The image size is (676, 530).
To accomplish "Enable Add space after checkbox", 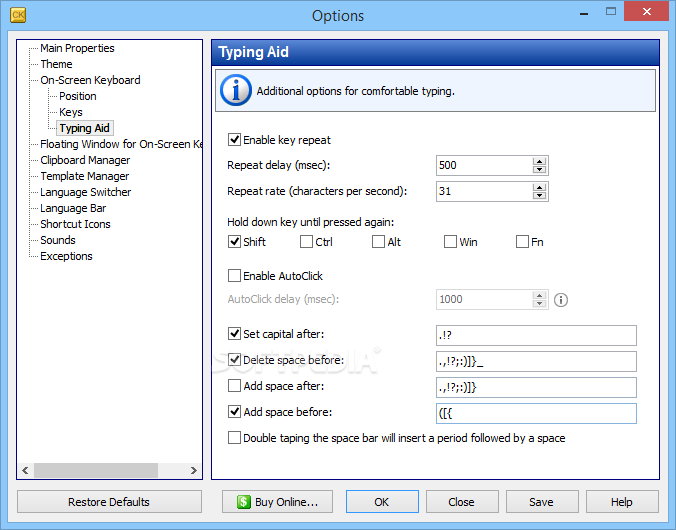I will [x=234, y=386].
